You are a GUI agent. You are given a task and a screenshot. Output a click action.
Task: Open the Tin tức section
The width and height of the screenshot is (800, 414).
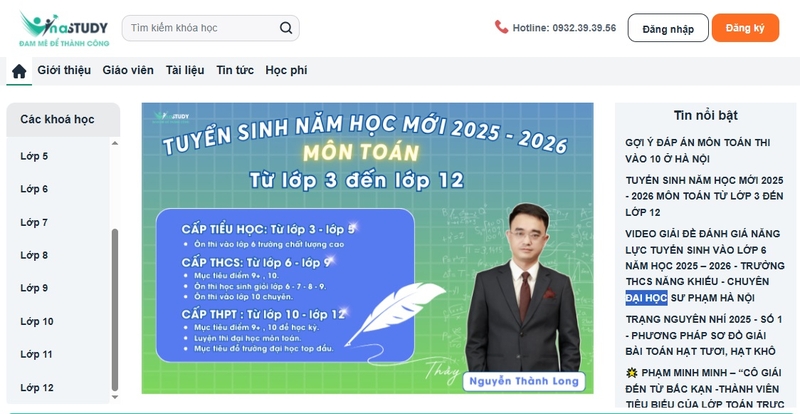[235, 70]
